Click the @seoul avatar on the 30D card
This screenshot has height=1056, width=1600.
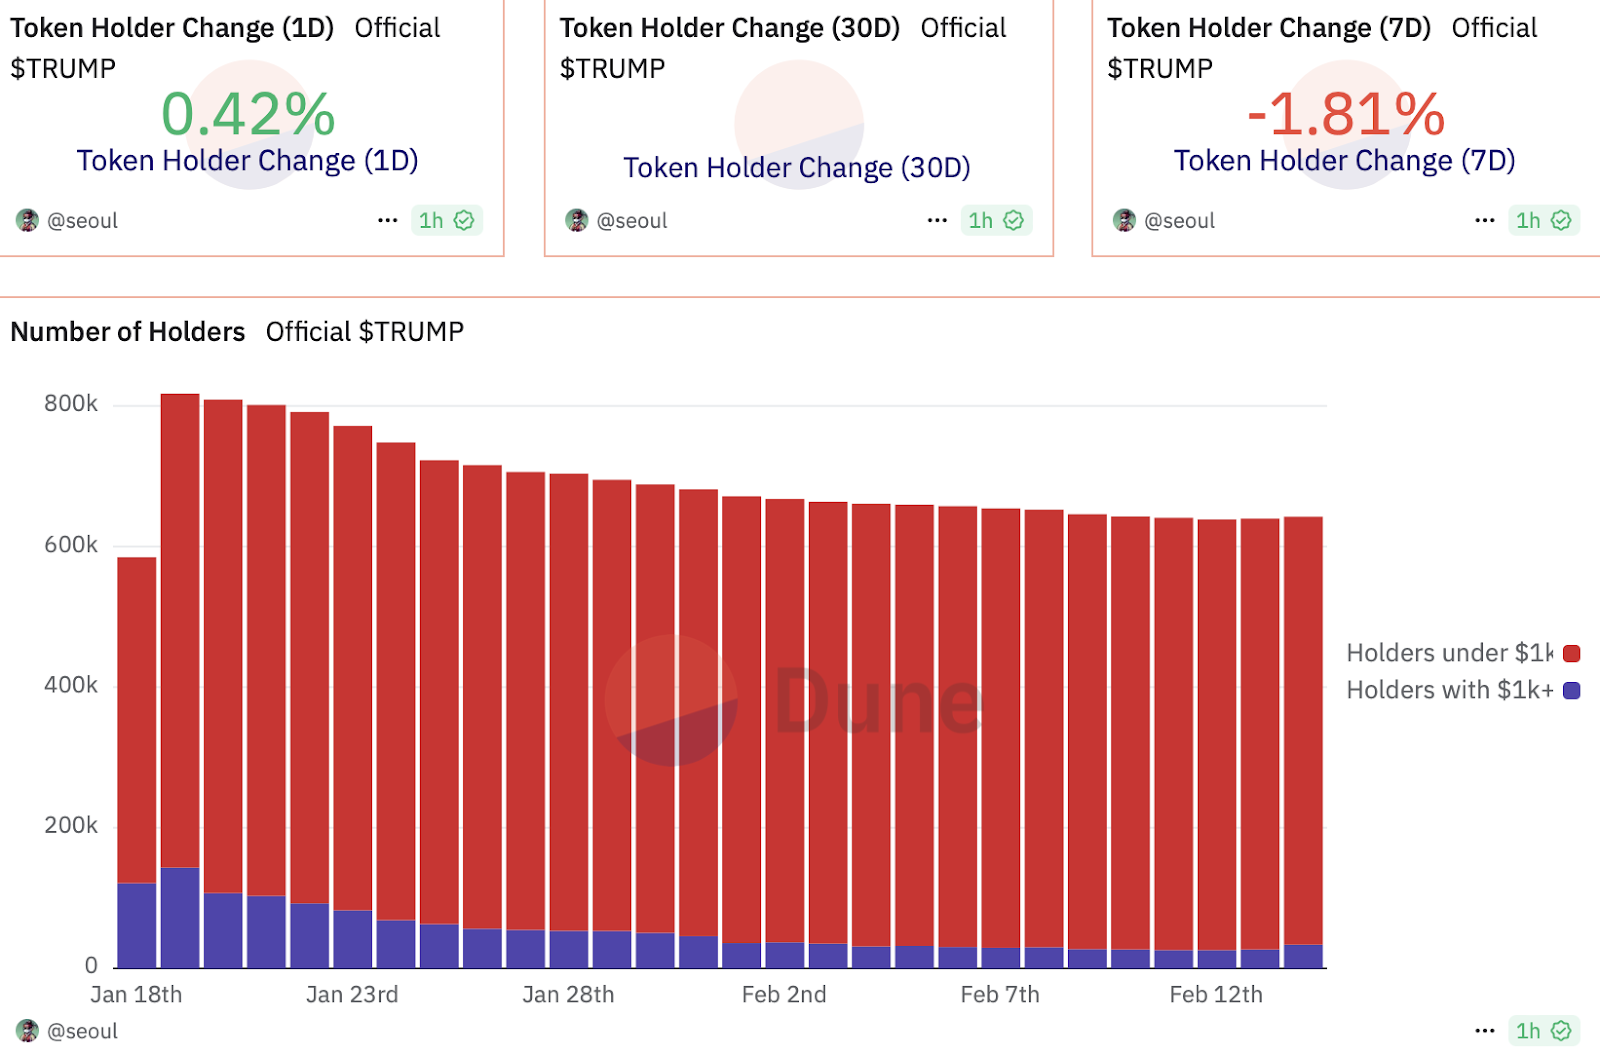(577, 220)
